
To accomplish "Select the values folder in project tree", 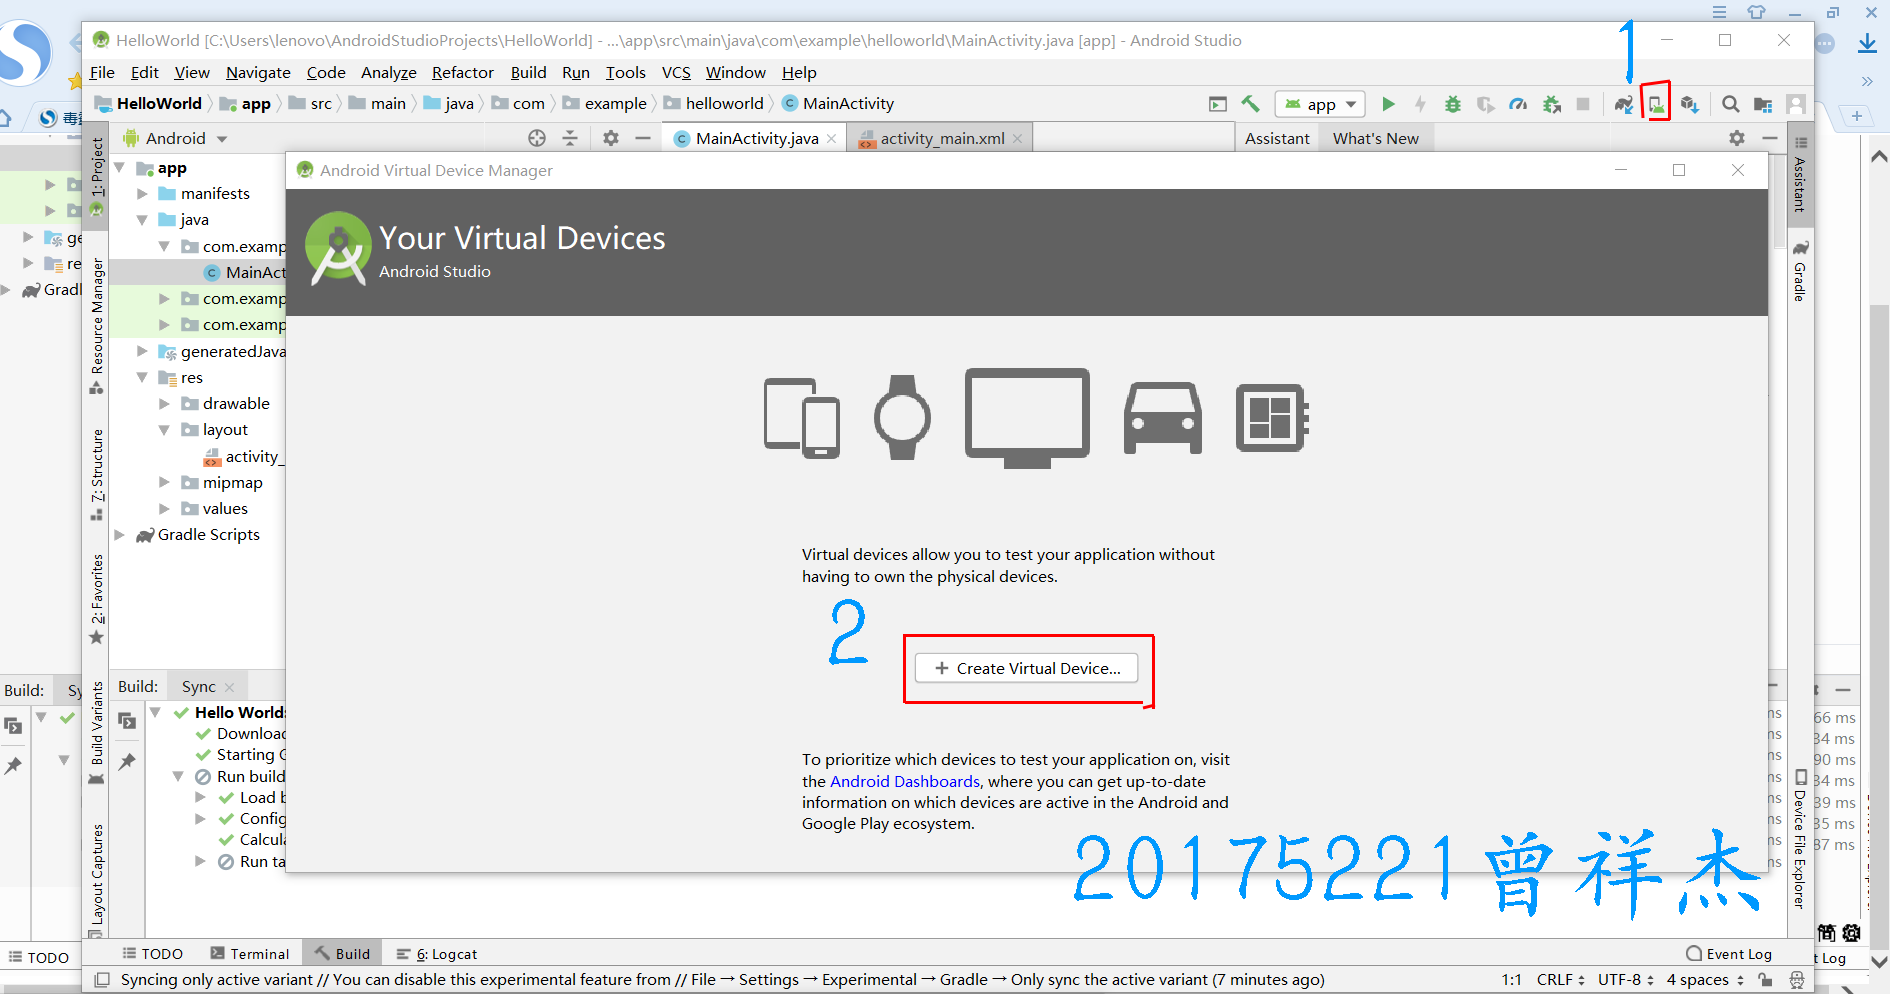I will coord(225,509).
